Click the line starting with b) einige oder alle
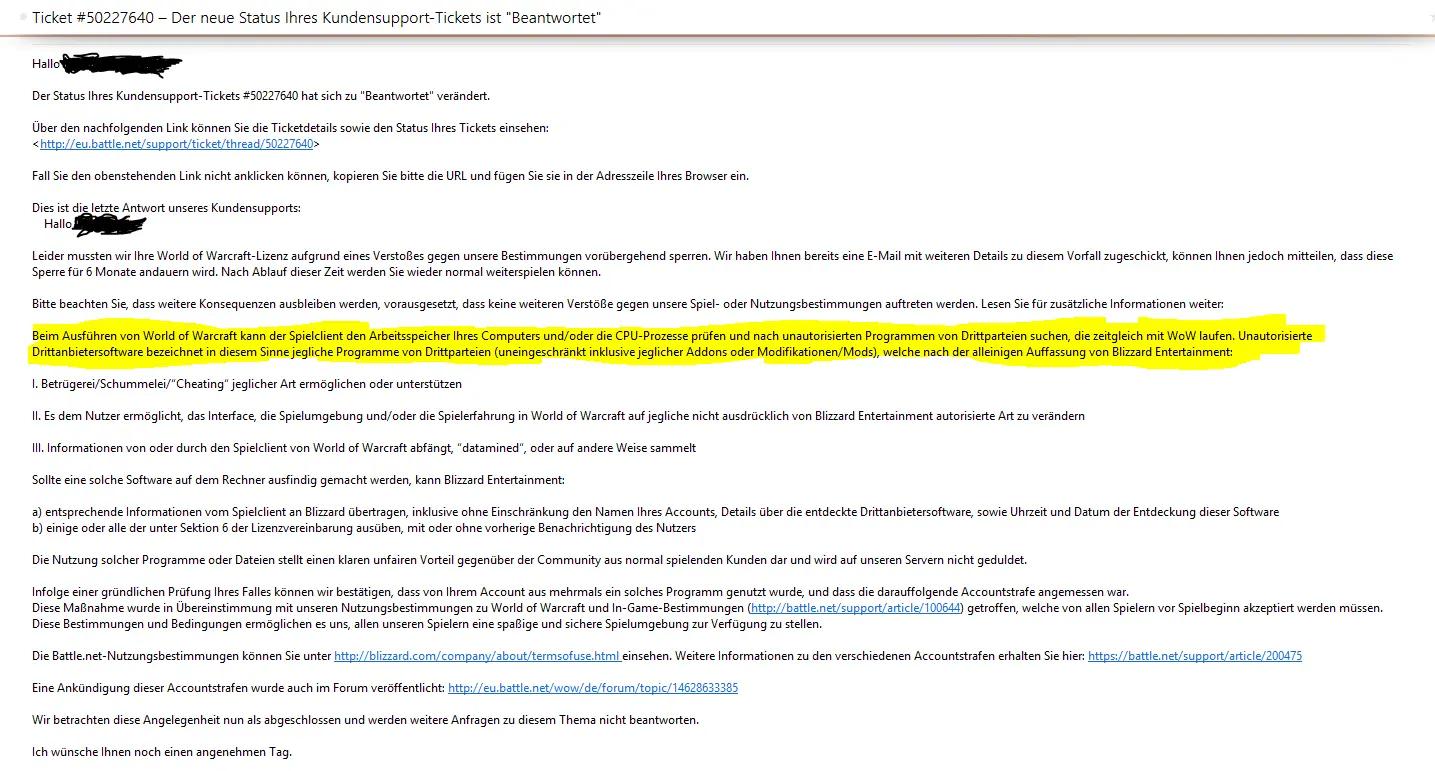1435x771 pixels. (364, 527)
